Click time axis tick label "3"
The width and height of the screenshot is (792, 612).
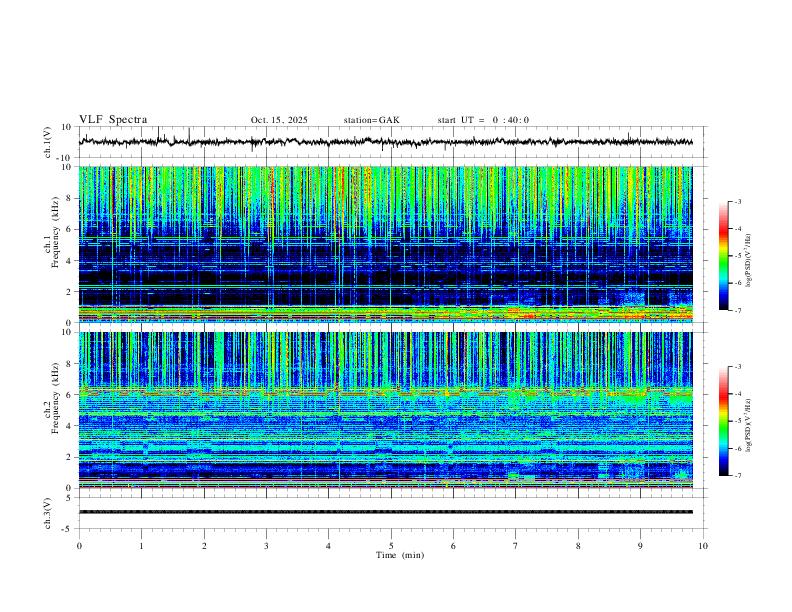click(266, 546)
